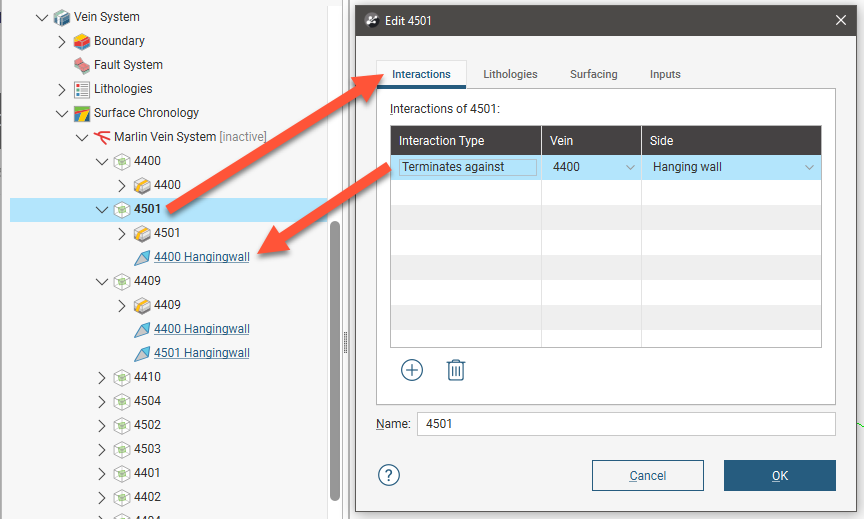Click the Marlin Vein System icon
Viewport: 864px width, 519px height.
tap(102, 137)
